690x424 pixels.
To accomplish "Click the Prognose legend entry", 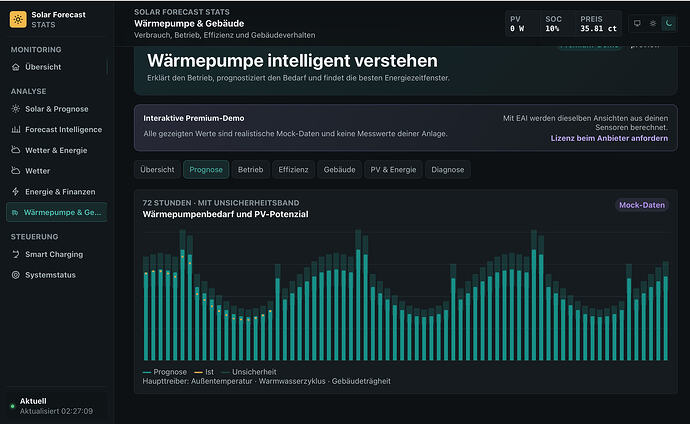I will [x=165, y=372].
